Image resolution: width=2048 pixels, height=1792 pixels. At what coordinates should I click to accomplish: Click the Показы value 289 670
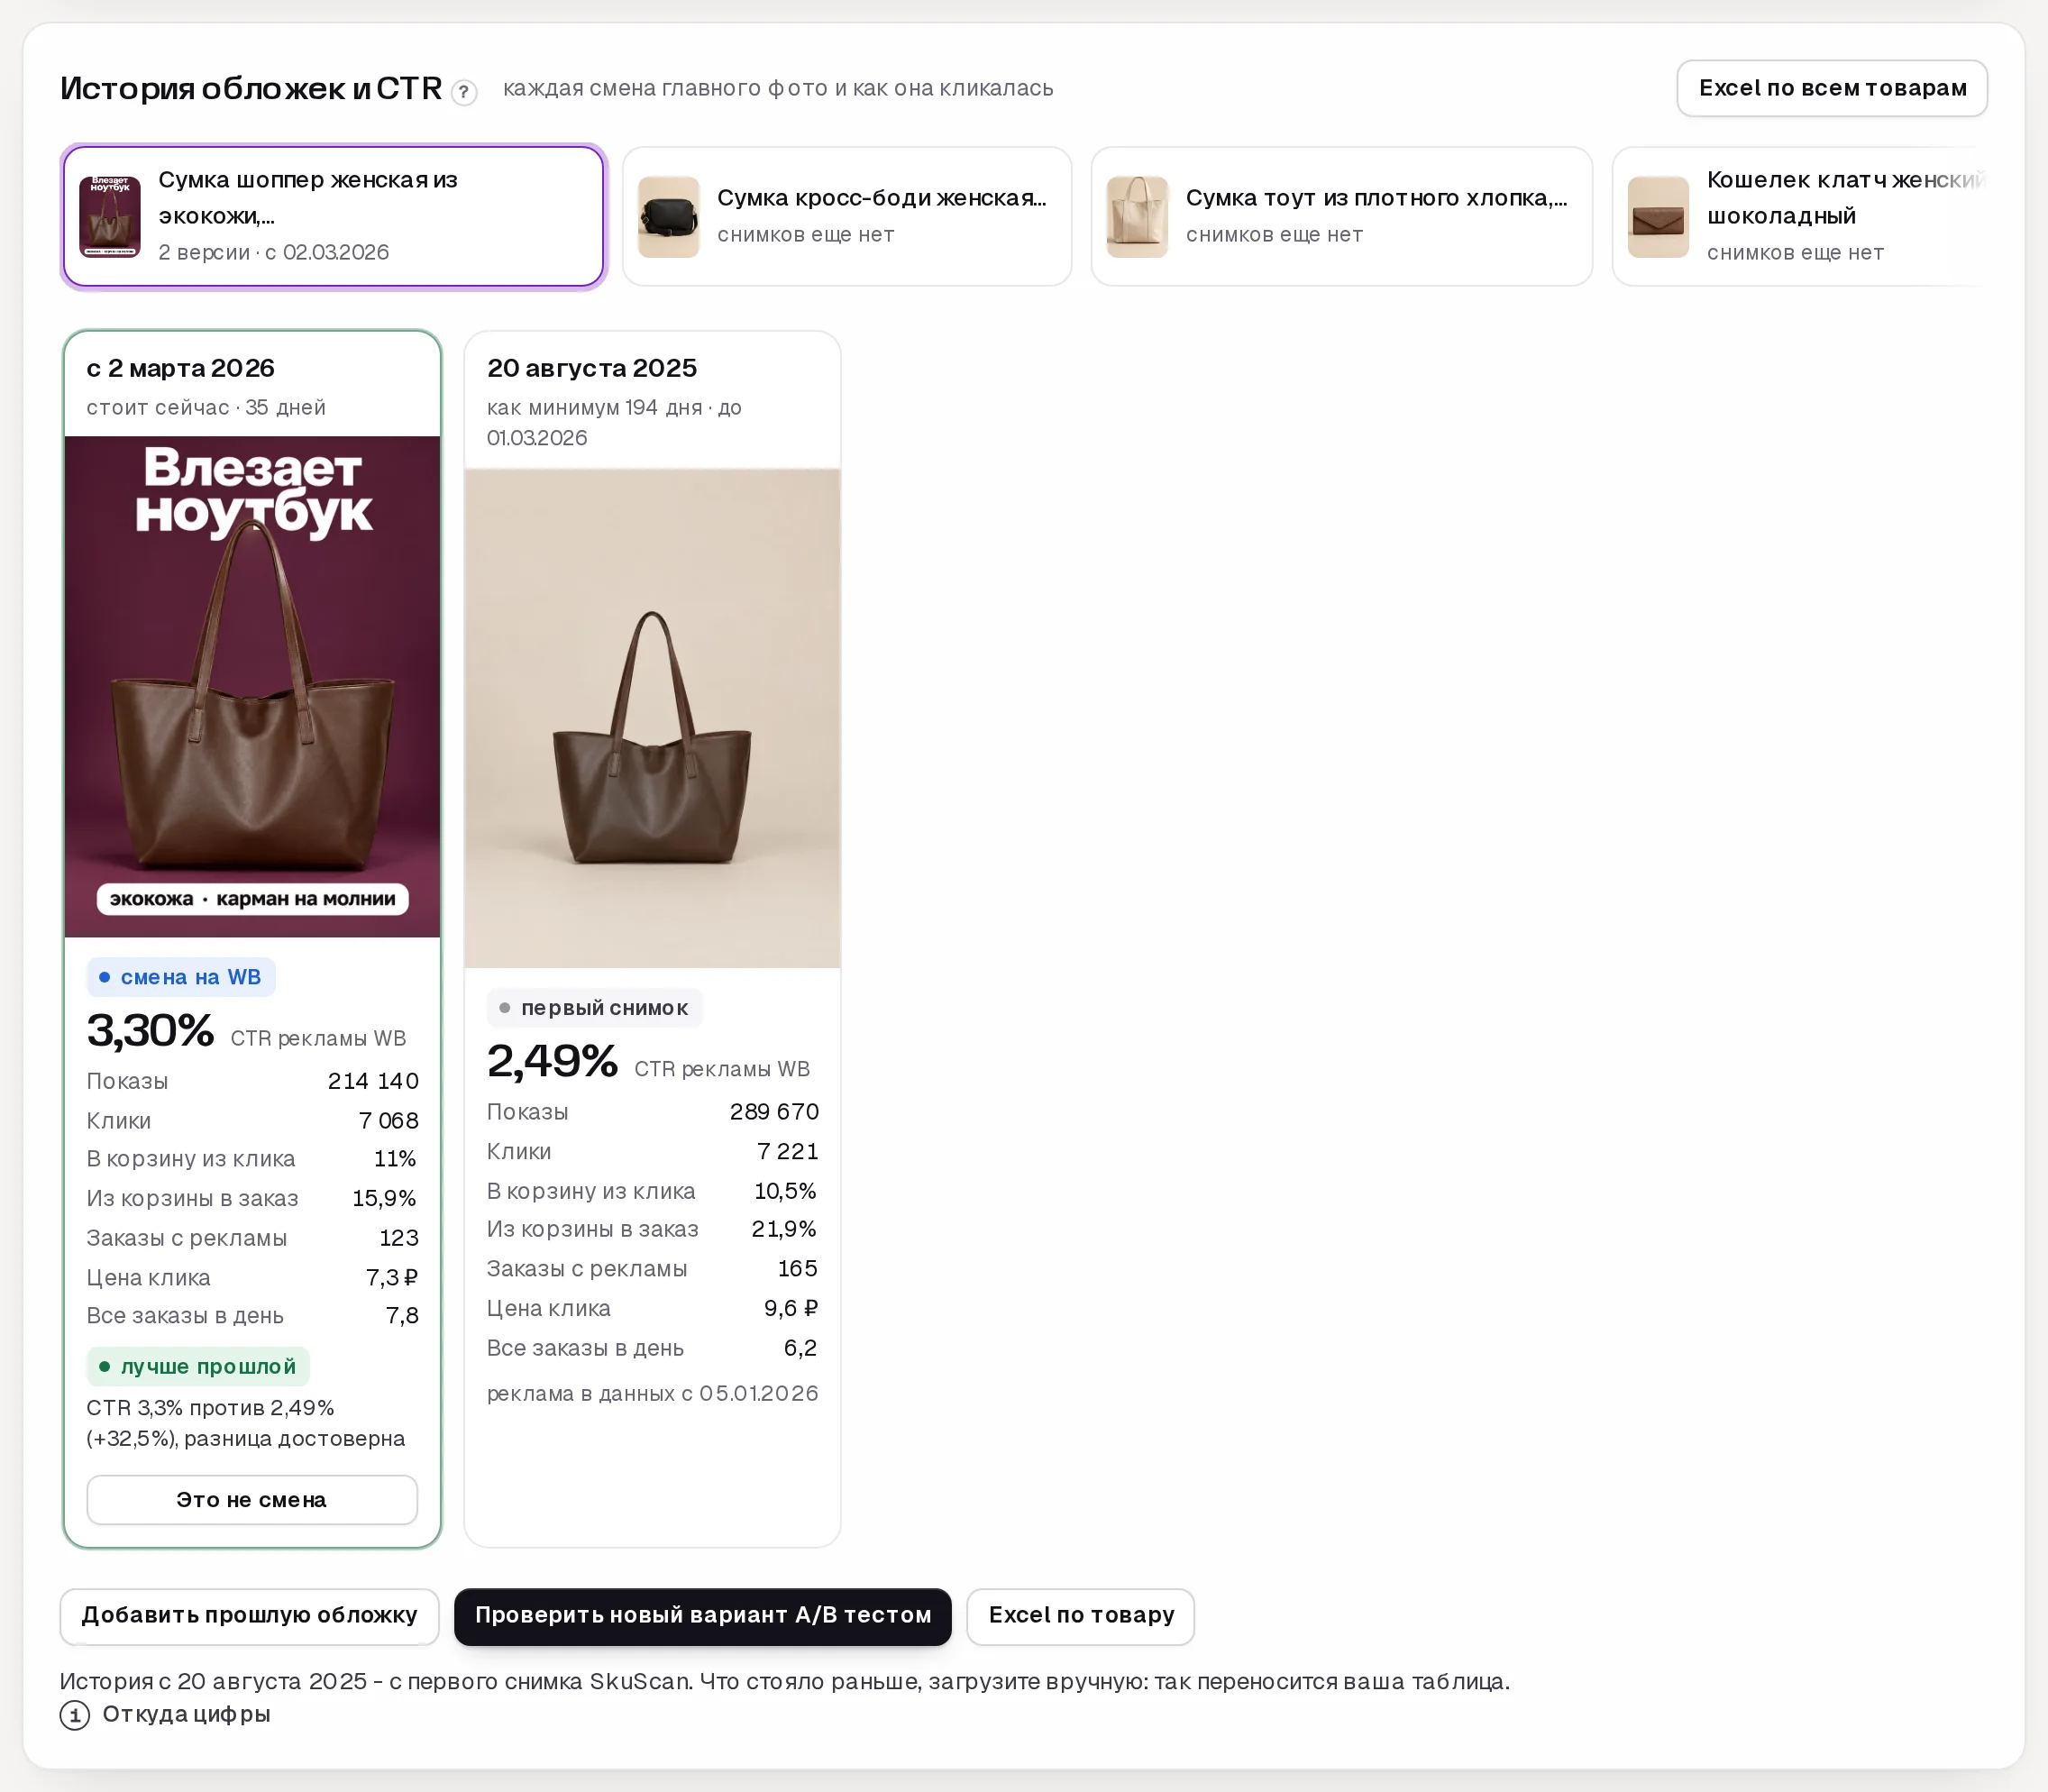tap(774, 1112)
